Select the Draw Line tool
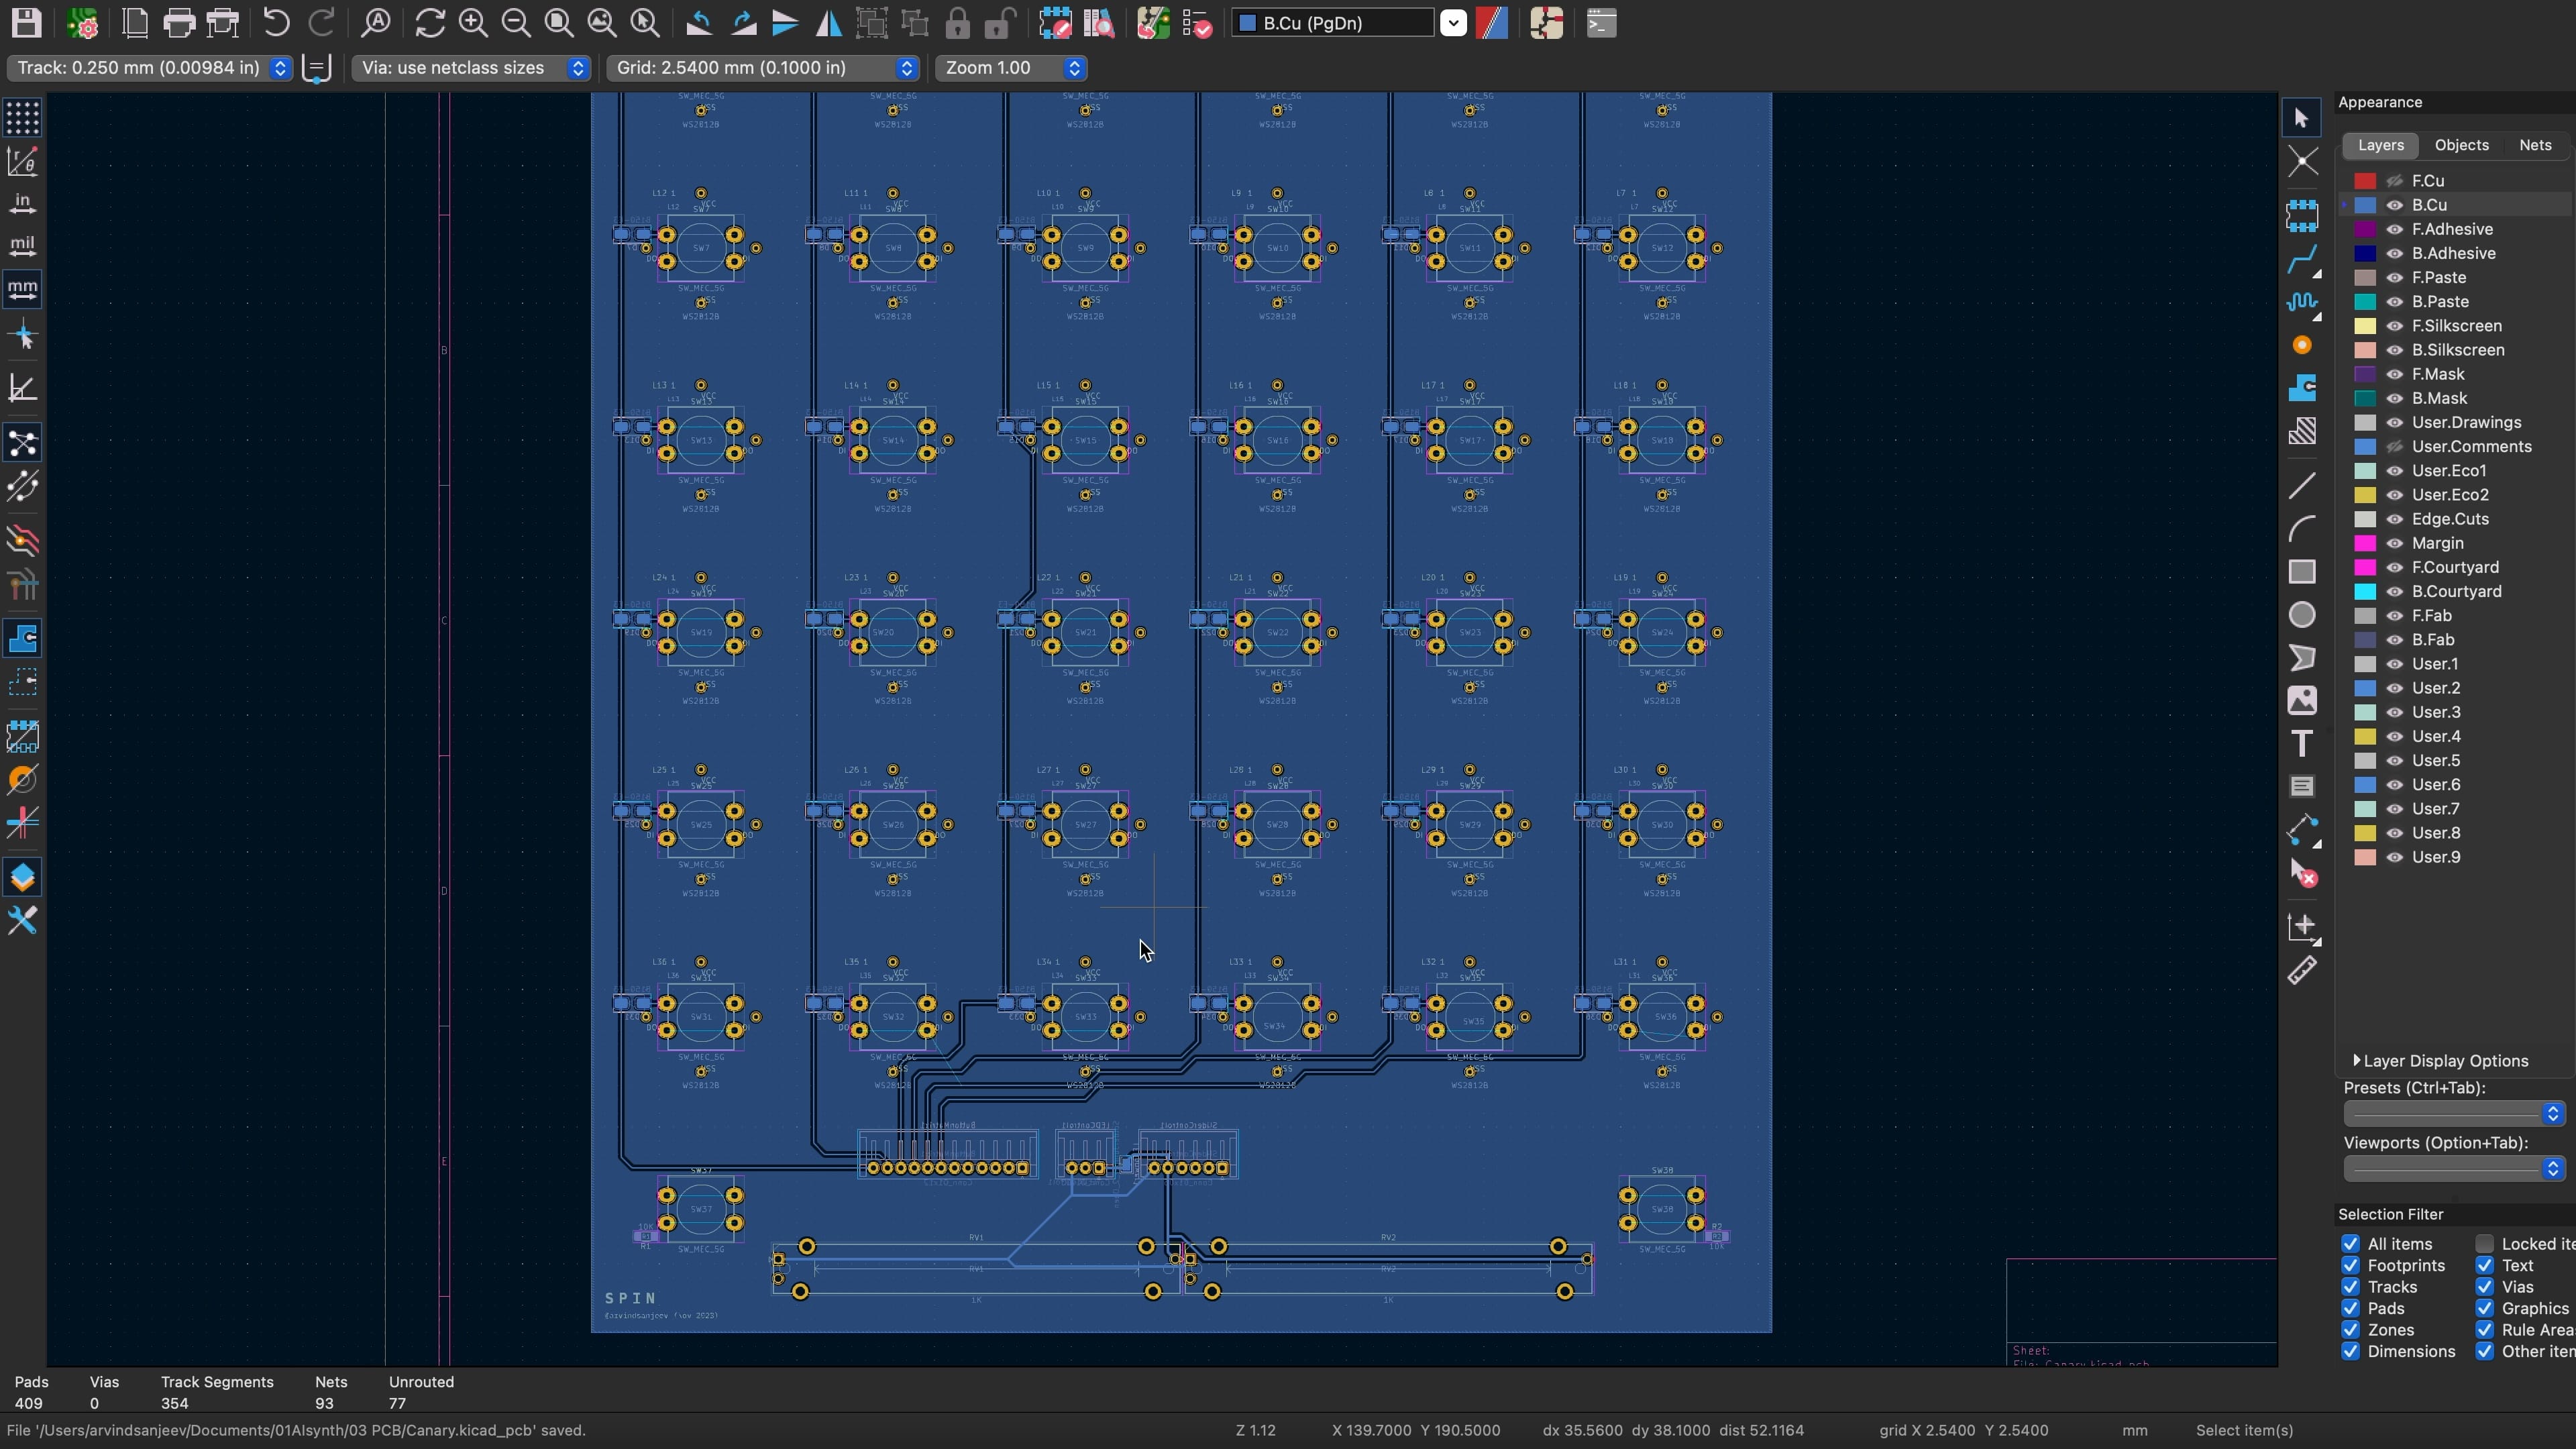The image size is (2576, 1449). pos(2302,486)
